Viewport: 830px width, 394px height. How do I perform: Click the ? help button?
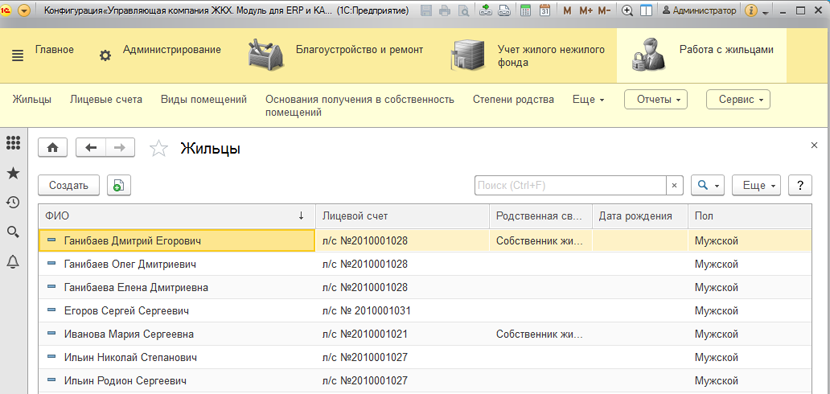pyautogui.click(x=800, y=185)
